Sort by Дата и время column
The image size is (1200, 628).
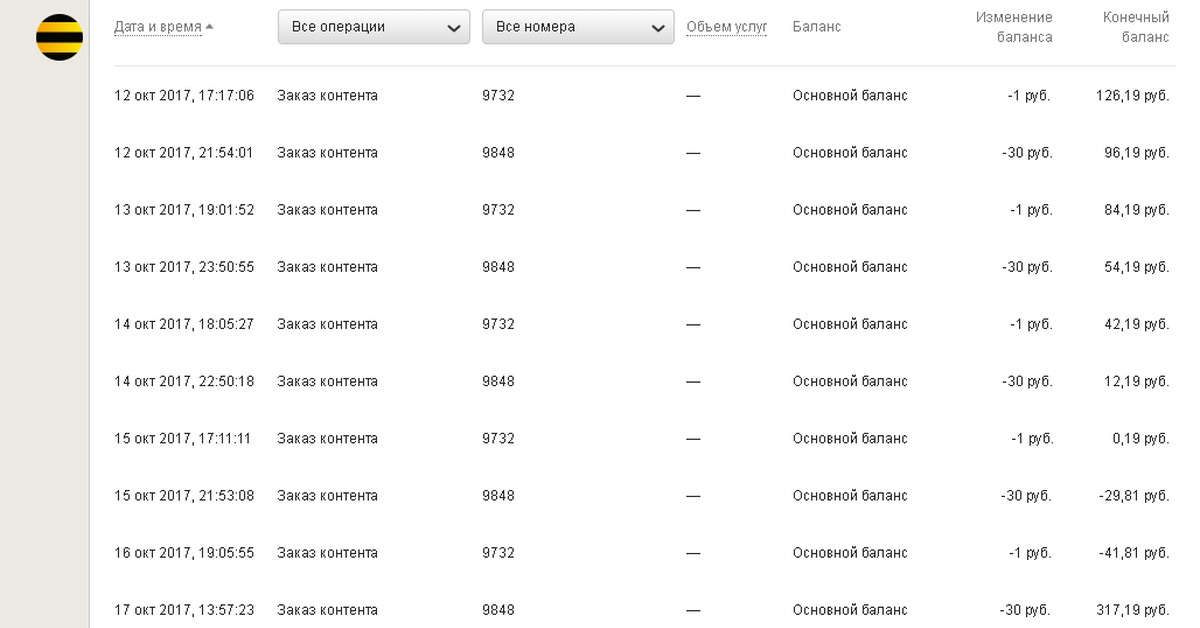(158, 27)
